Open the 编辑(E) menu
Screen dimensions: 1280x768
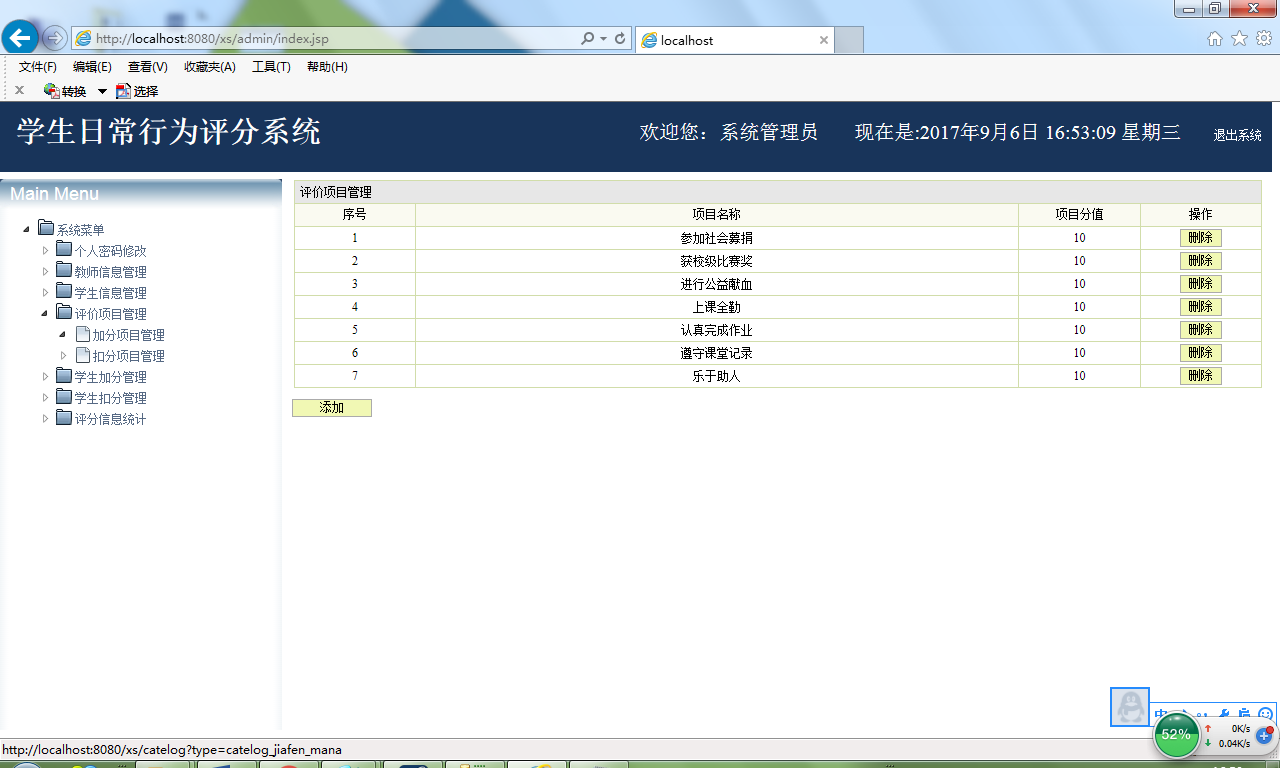(92, 67)
